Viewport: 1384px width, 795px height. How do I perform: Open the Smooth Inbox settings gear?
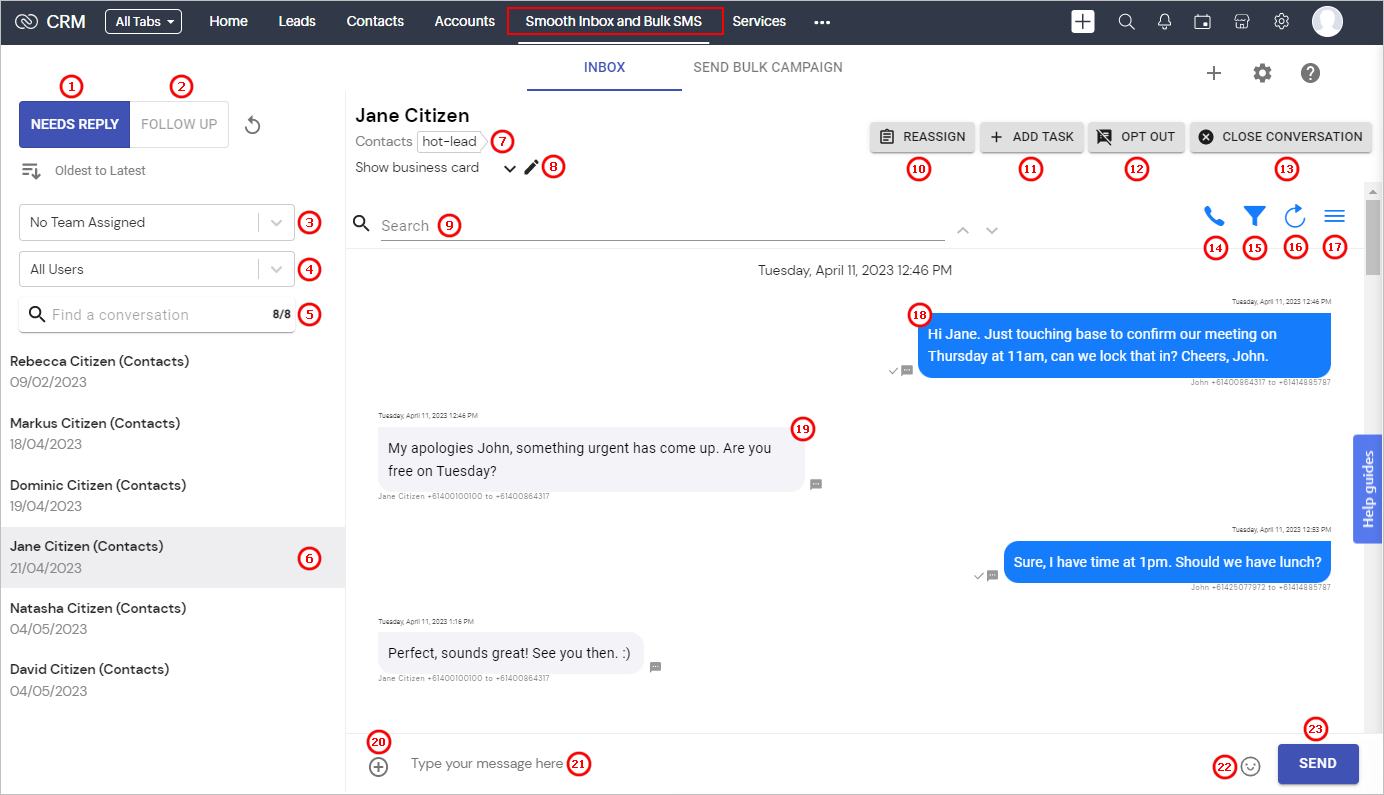(x=1263, y=73)
